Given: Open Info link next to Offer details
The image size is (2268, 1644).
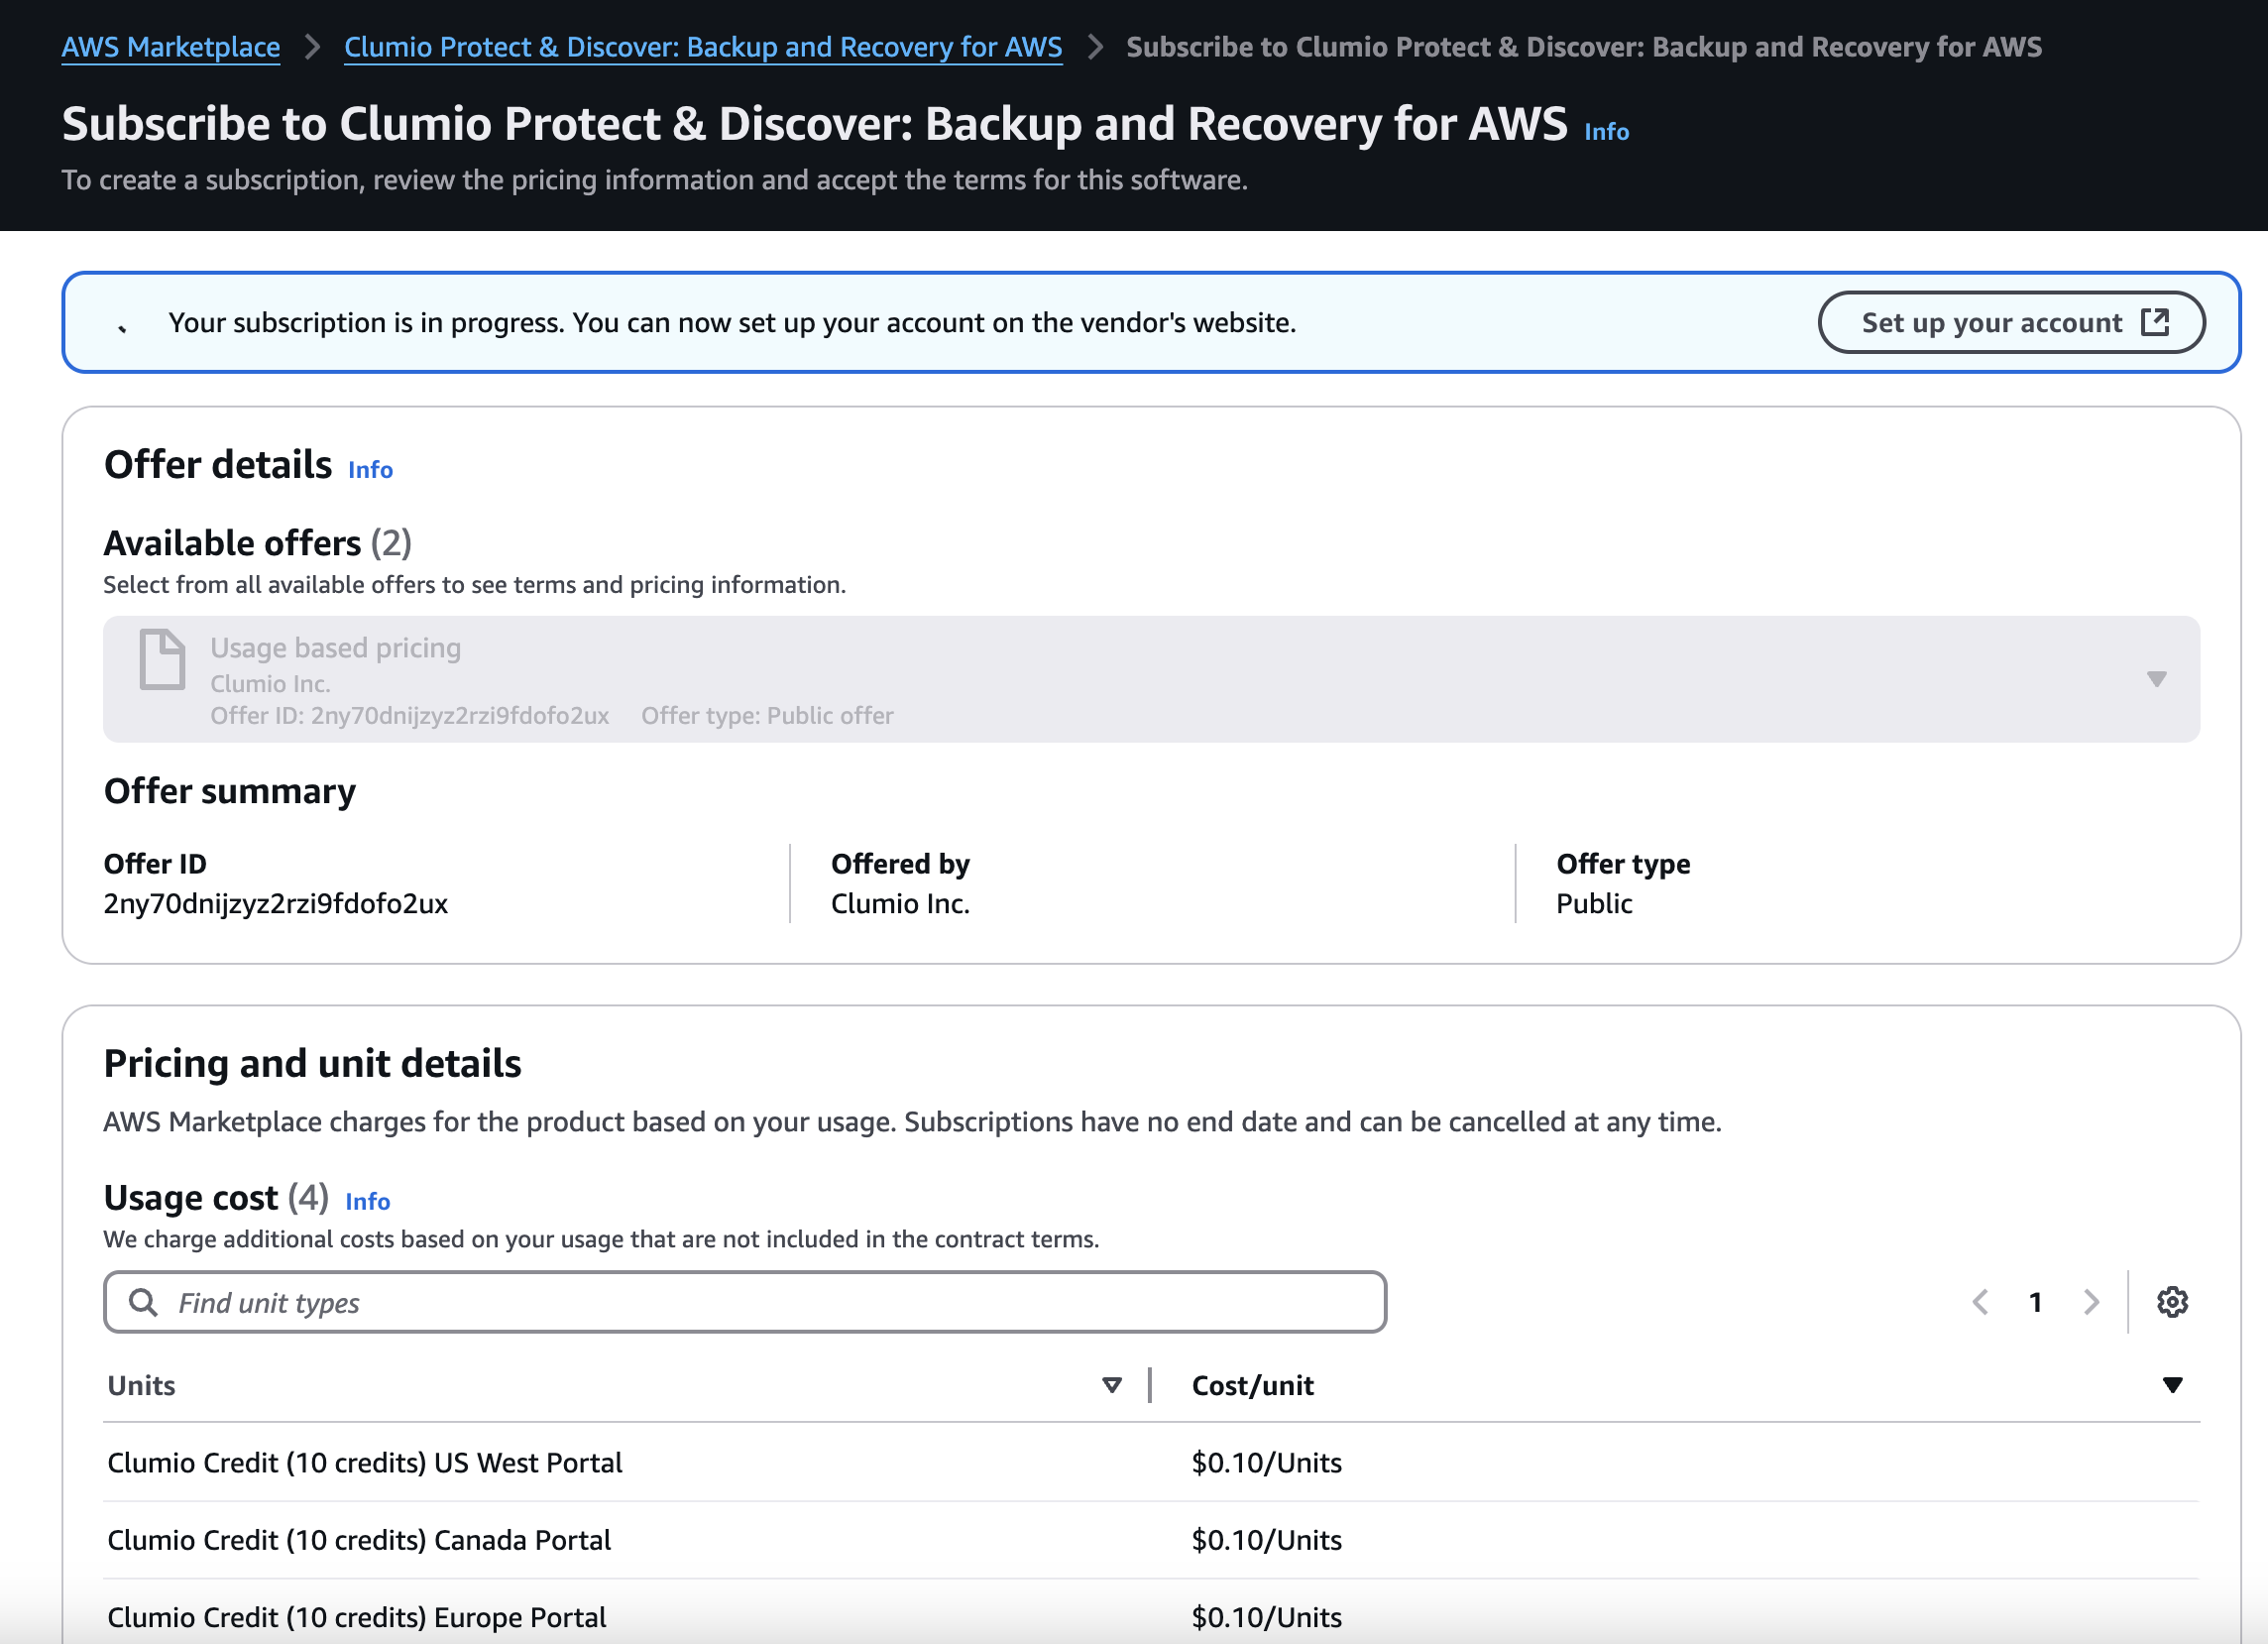Looking at the screenshot, I should [x=370, y=470].
